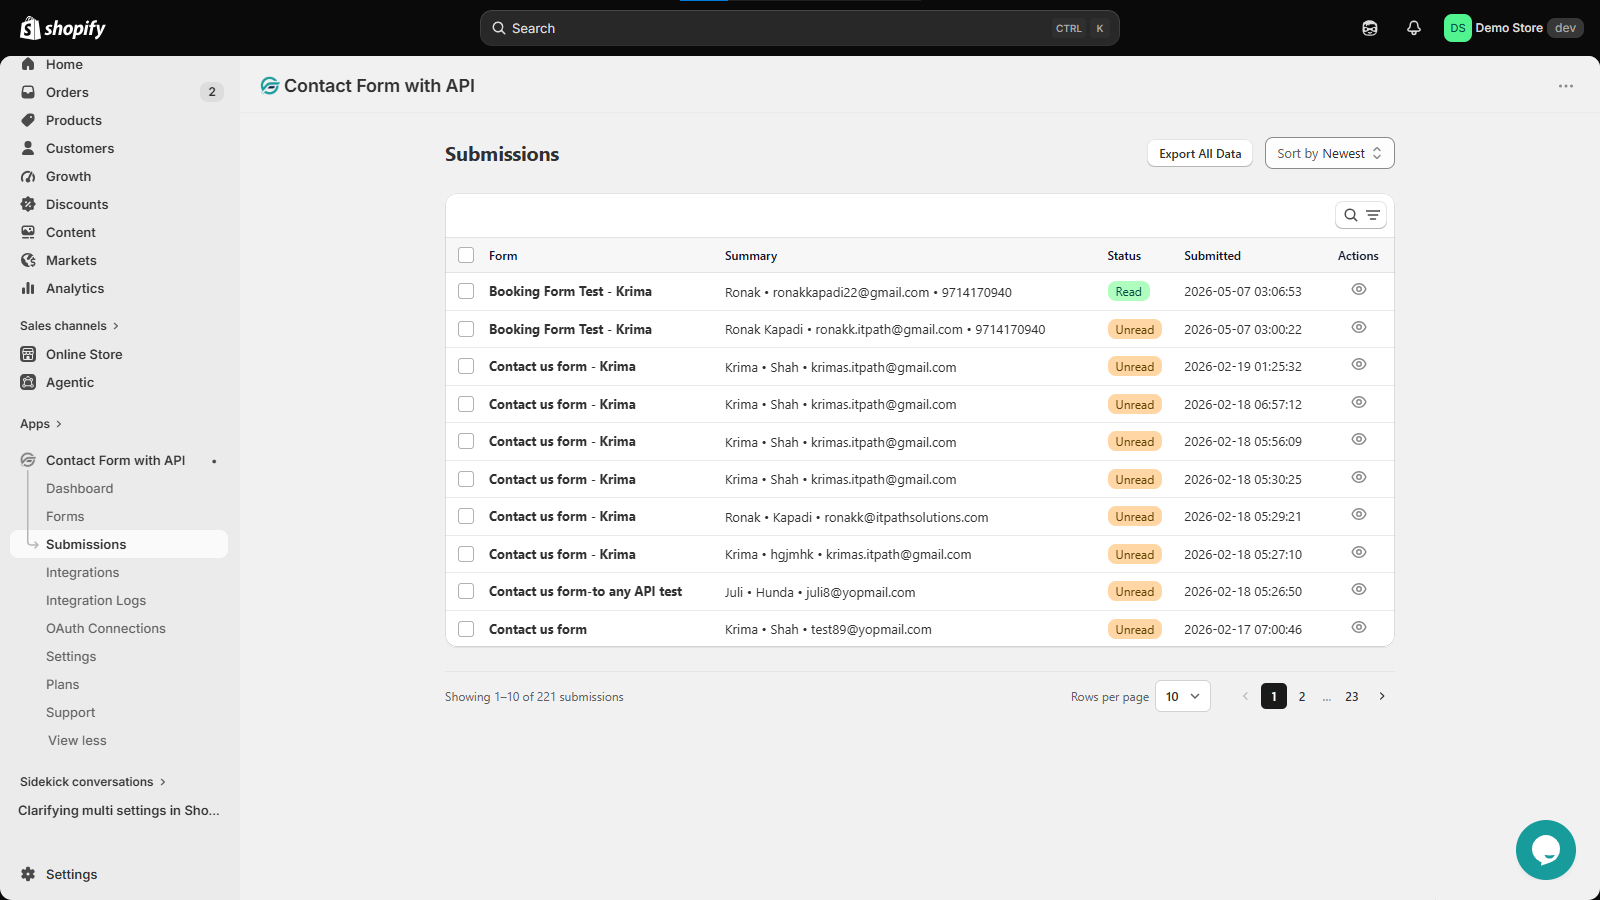This screenshot has height=900, width=1600.
Task: Open search and filter submissions
Action: (1361, 215)
